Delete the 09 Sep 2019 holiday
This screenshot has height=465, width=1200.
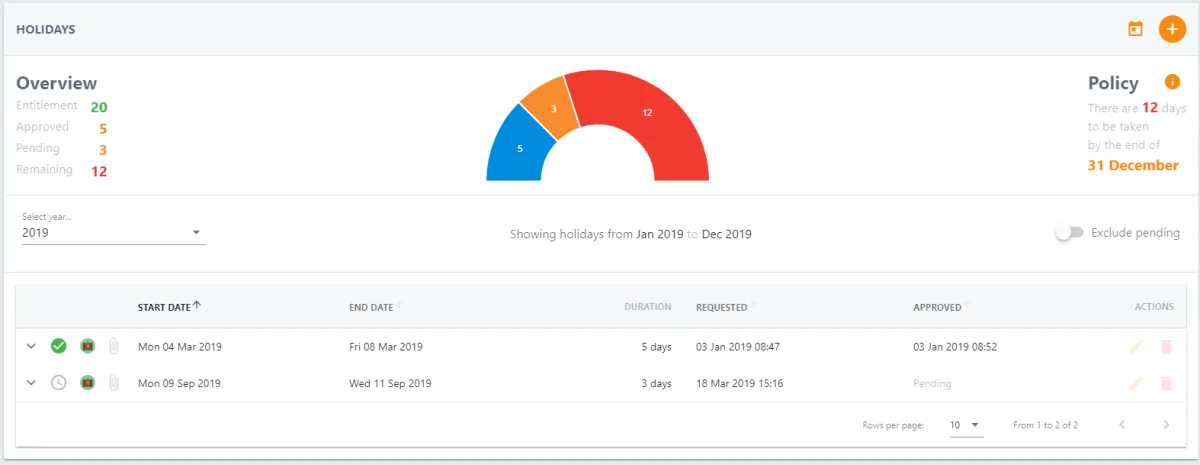[1165, 382]
